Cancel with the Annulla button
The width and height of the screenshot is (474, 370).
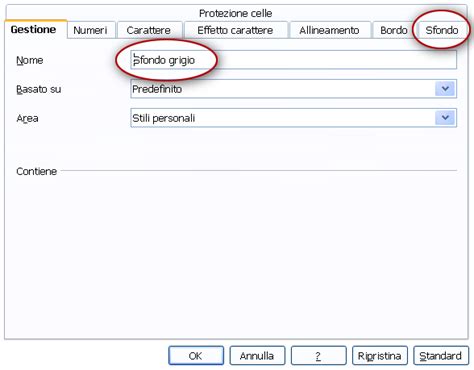(257, 356)
